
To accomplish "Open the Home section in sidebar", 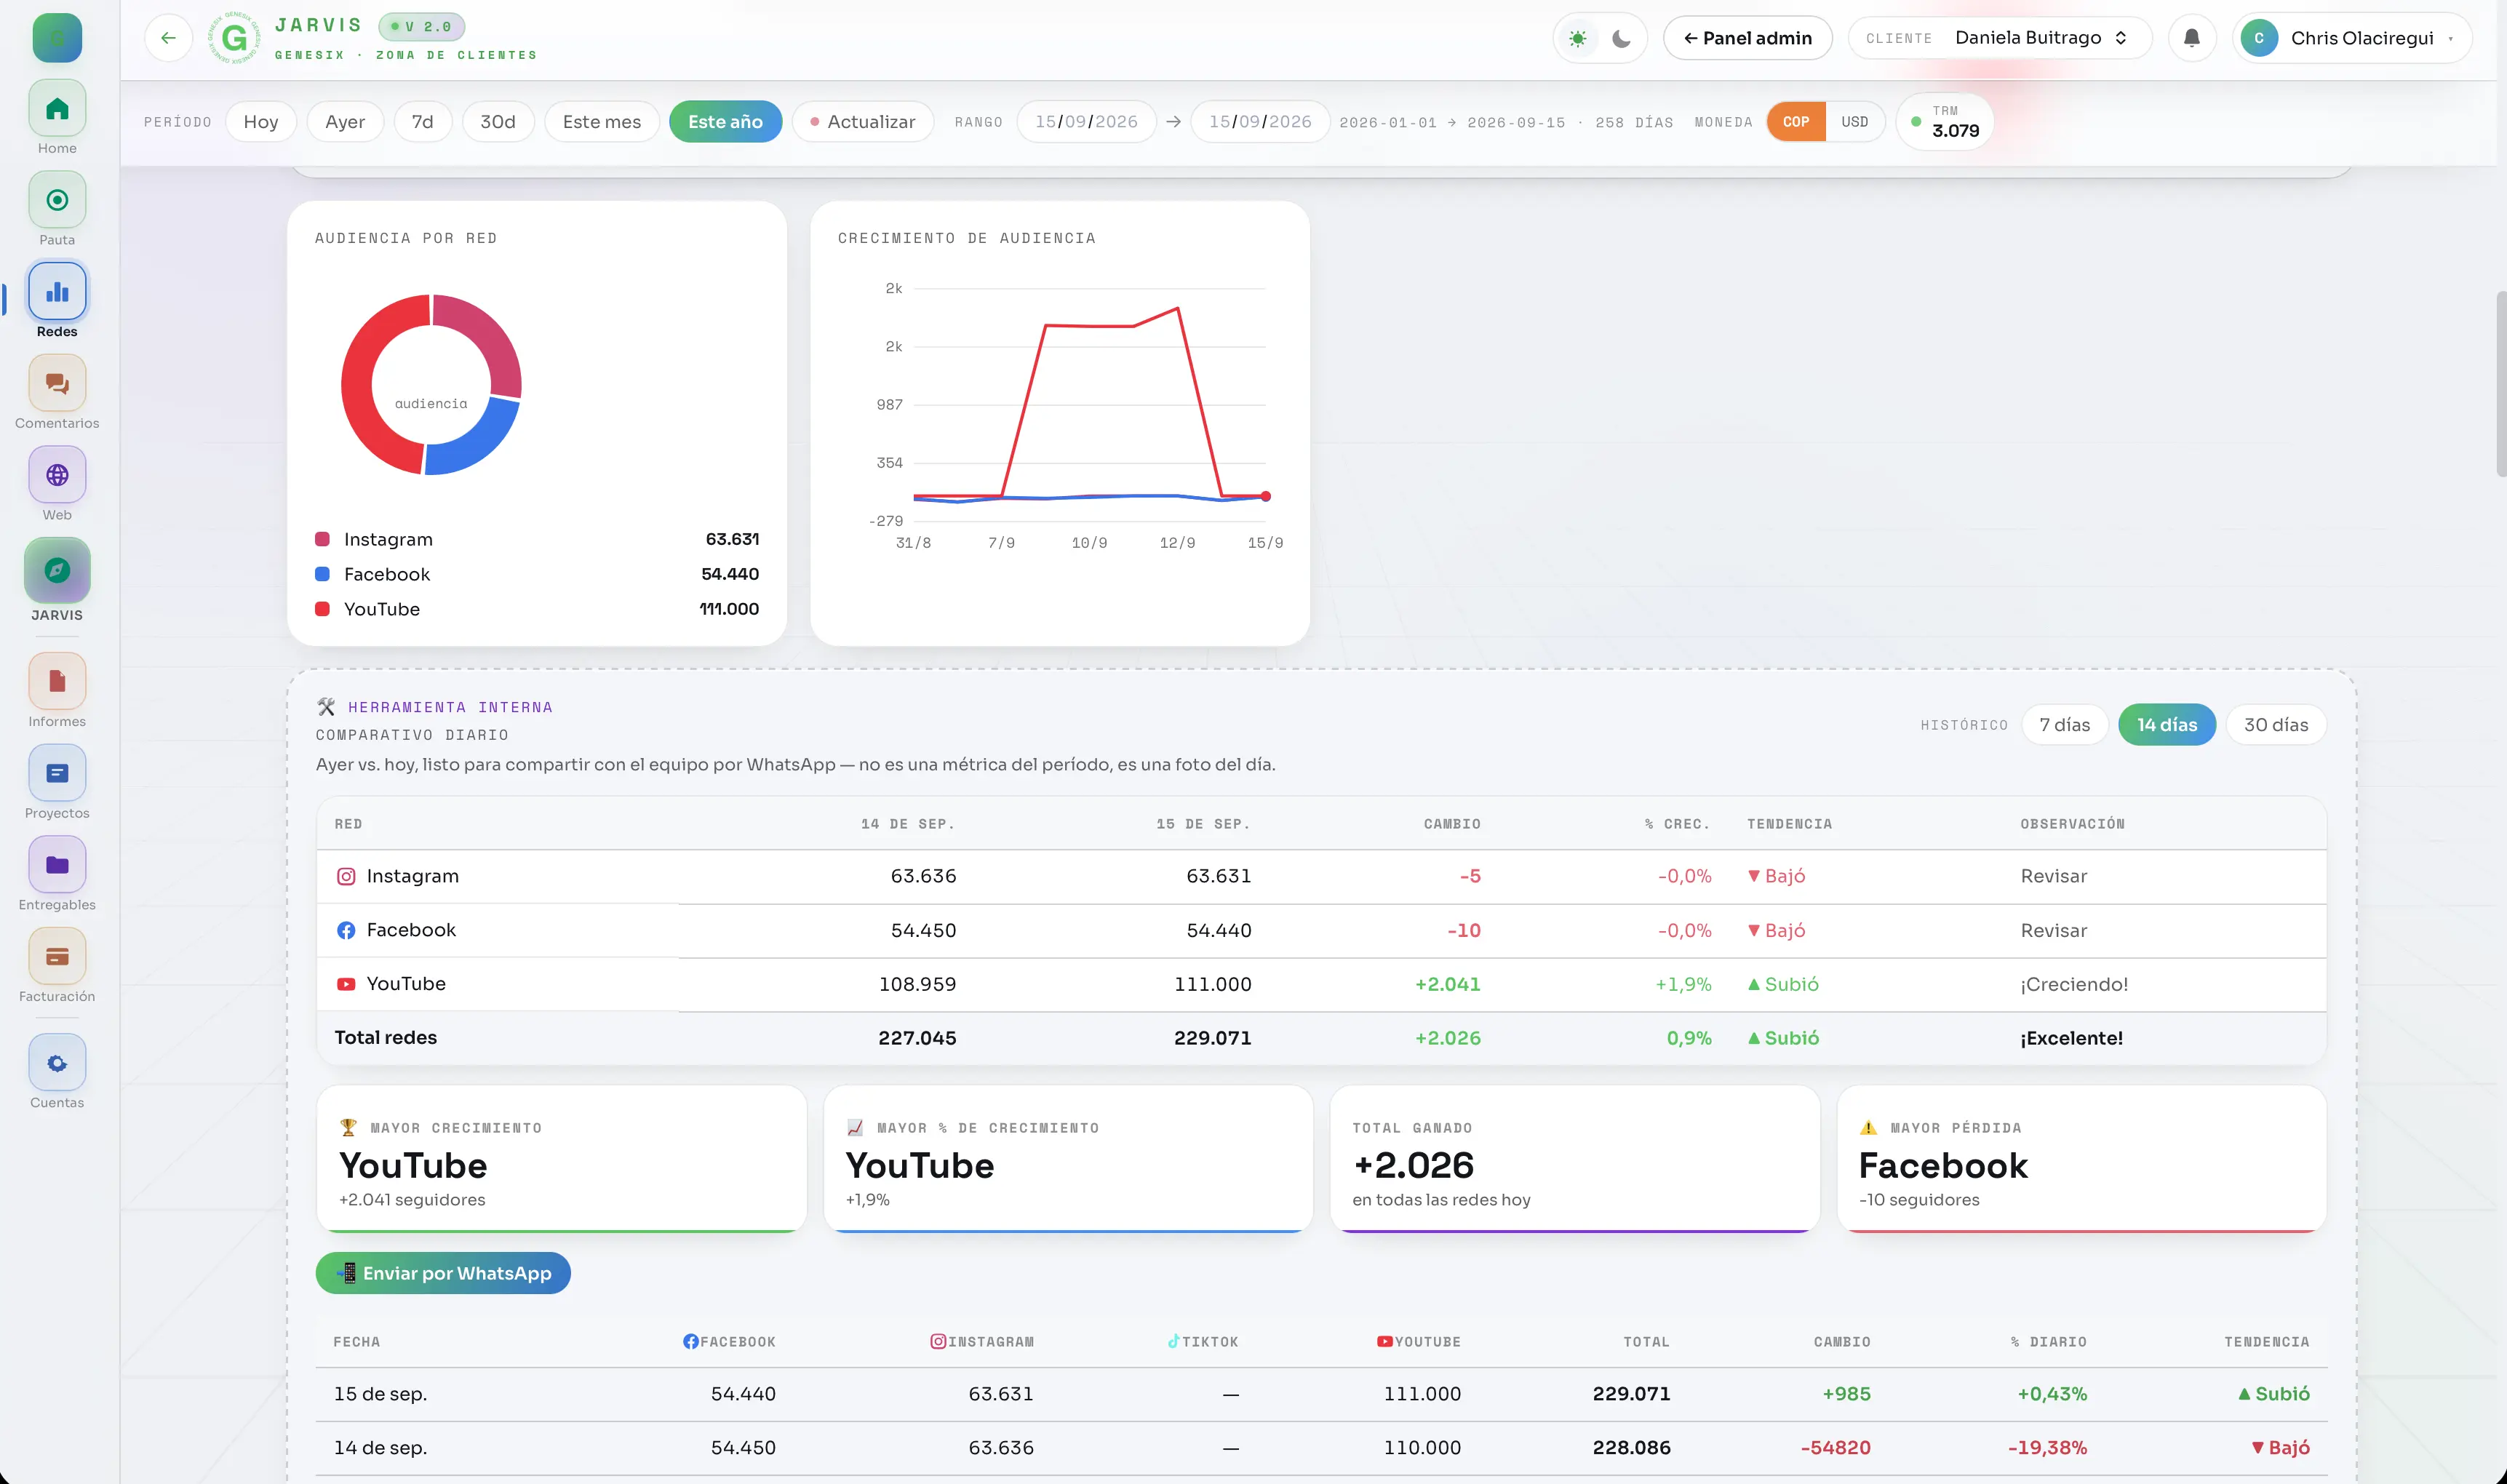I will (x=57, y=109).
